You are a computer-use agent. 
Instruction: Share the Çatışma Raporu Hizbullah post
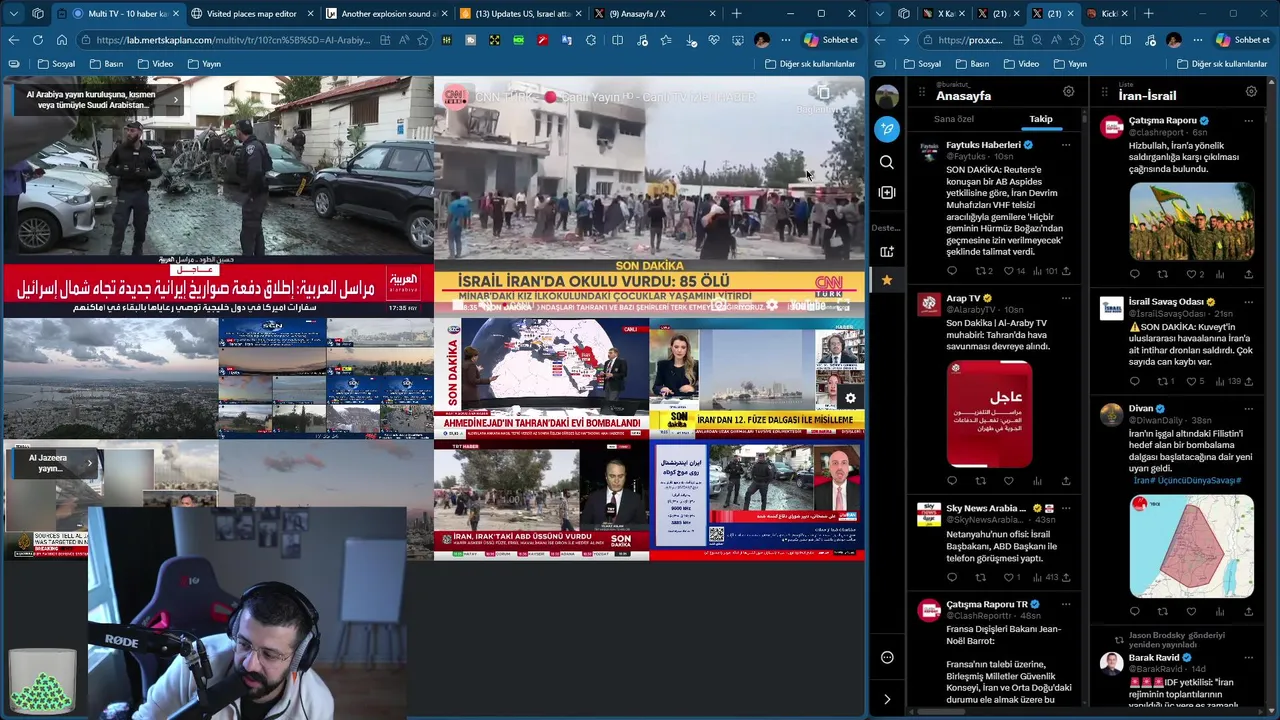[1249, 274]
